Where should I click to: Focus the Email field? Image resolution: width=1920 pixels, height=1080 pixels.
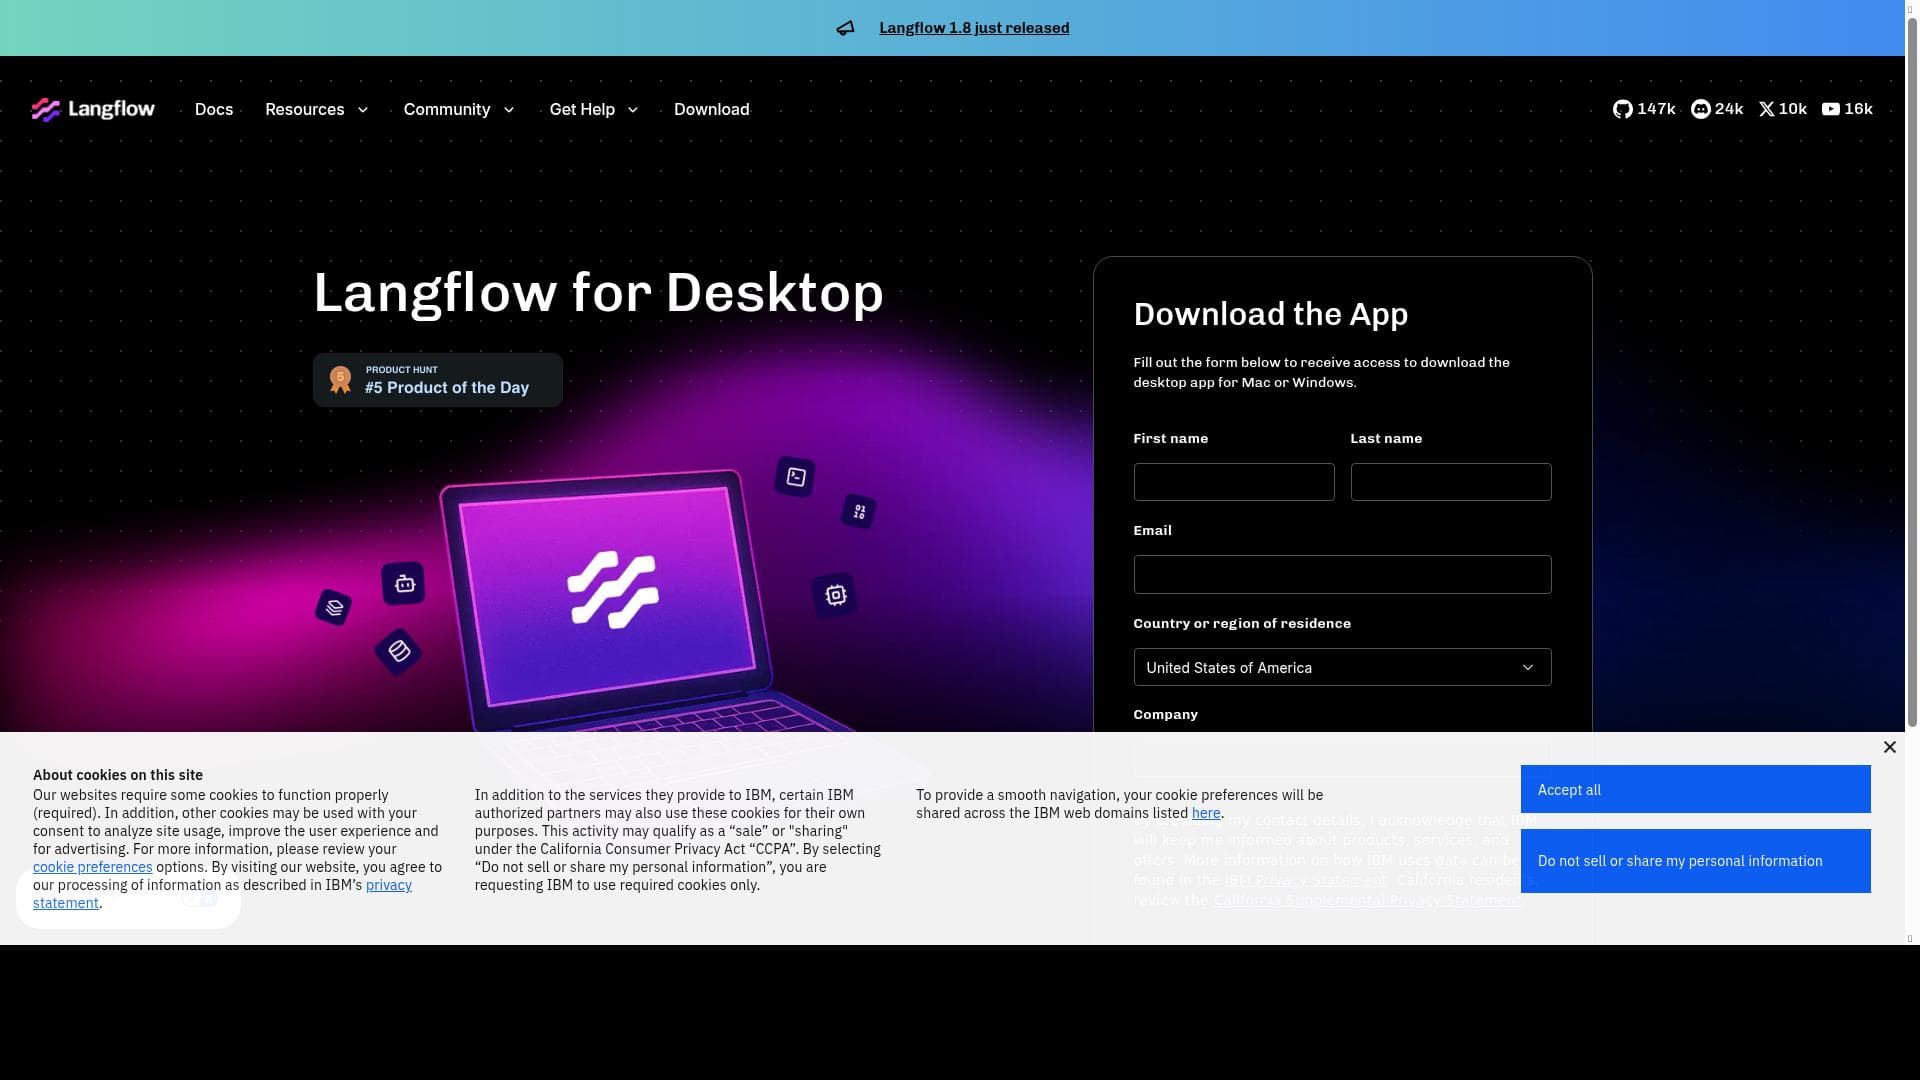[1342, 575]
